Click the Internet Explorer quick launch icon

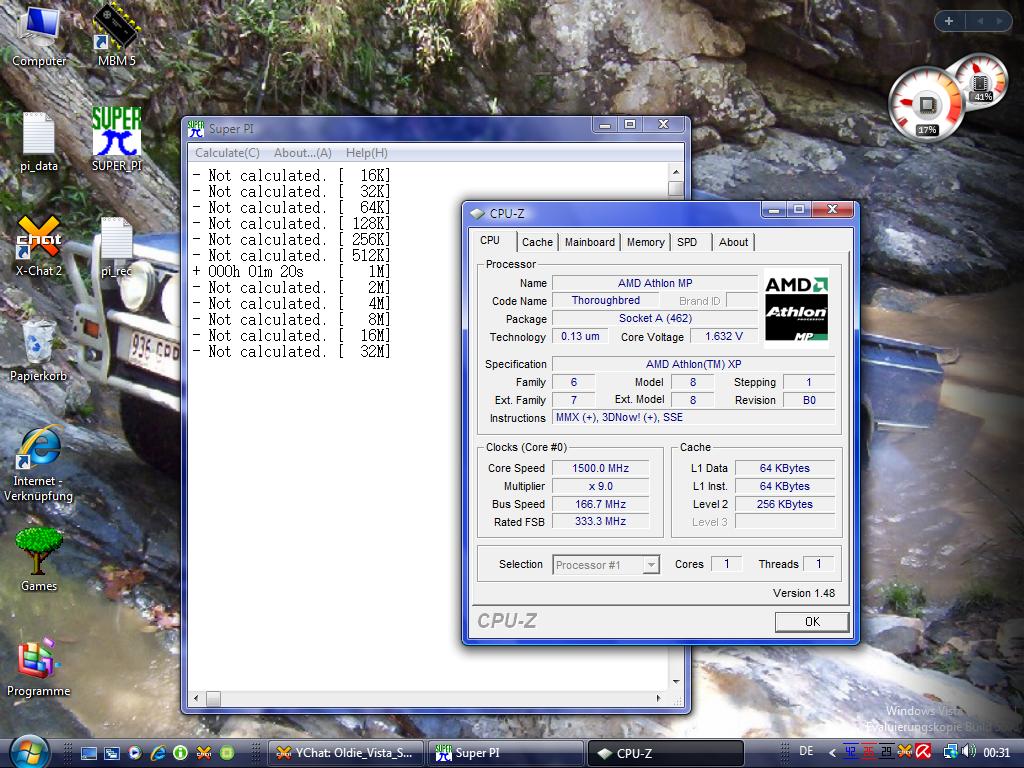tap(157, 752)
